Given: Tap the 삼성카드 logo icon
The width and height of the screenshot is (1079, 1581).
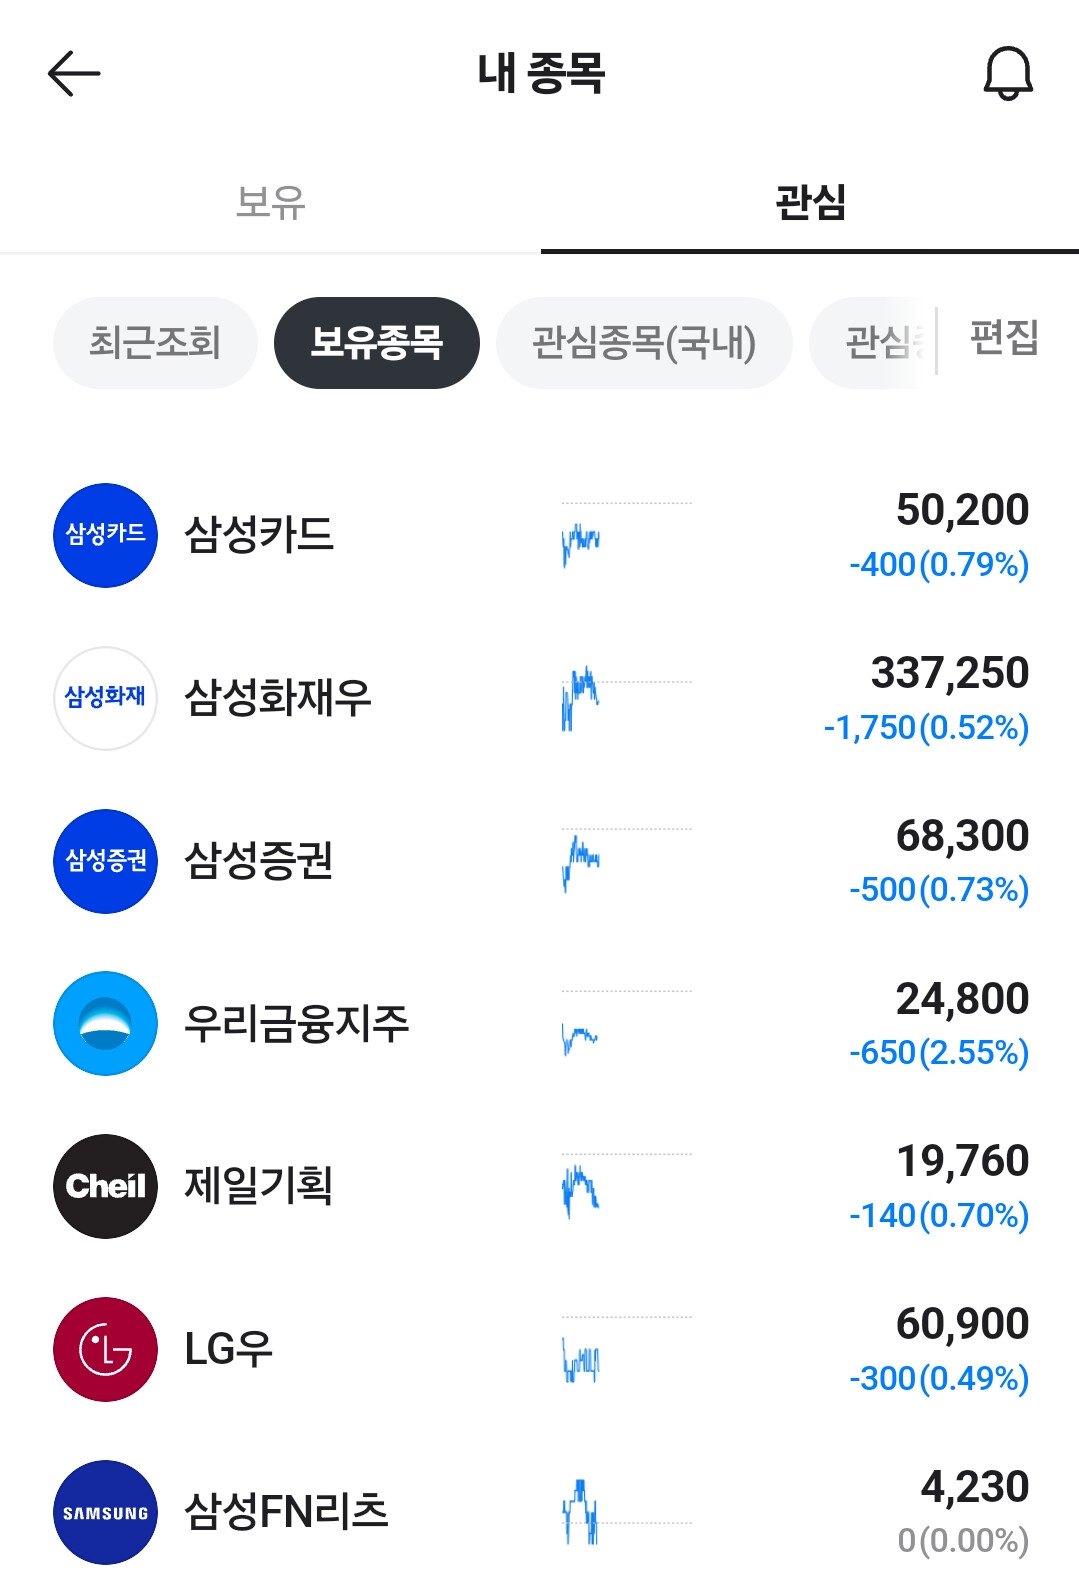Looking at the screenshot, I should (105, 535).
